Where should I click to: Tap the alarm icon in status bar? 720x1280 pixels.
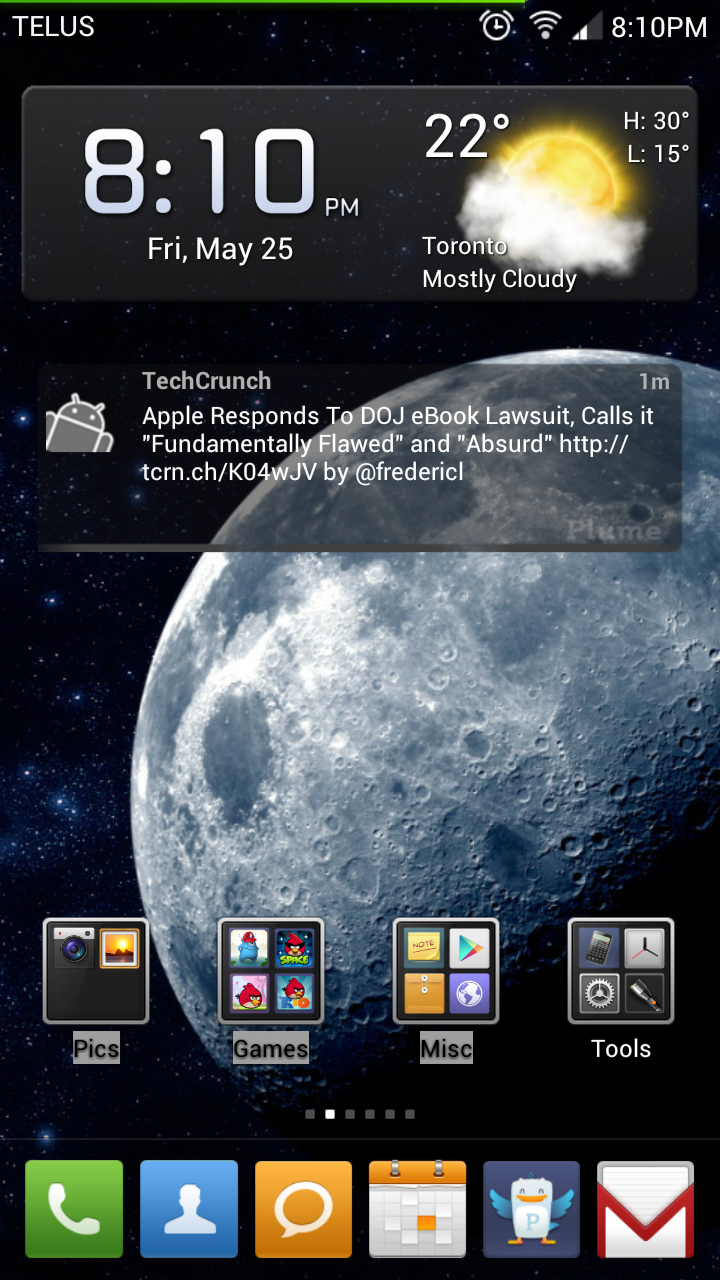[497, 25]
